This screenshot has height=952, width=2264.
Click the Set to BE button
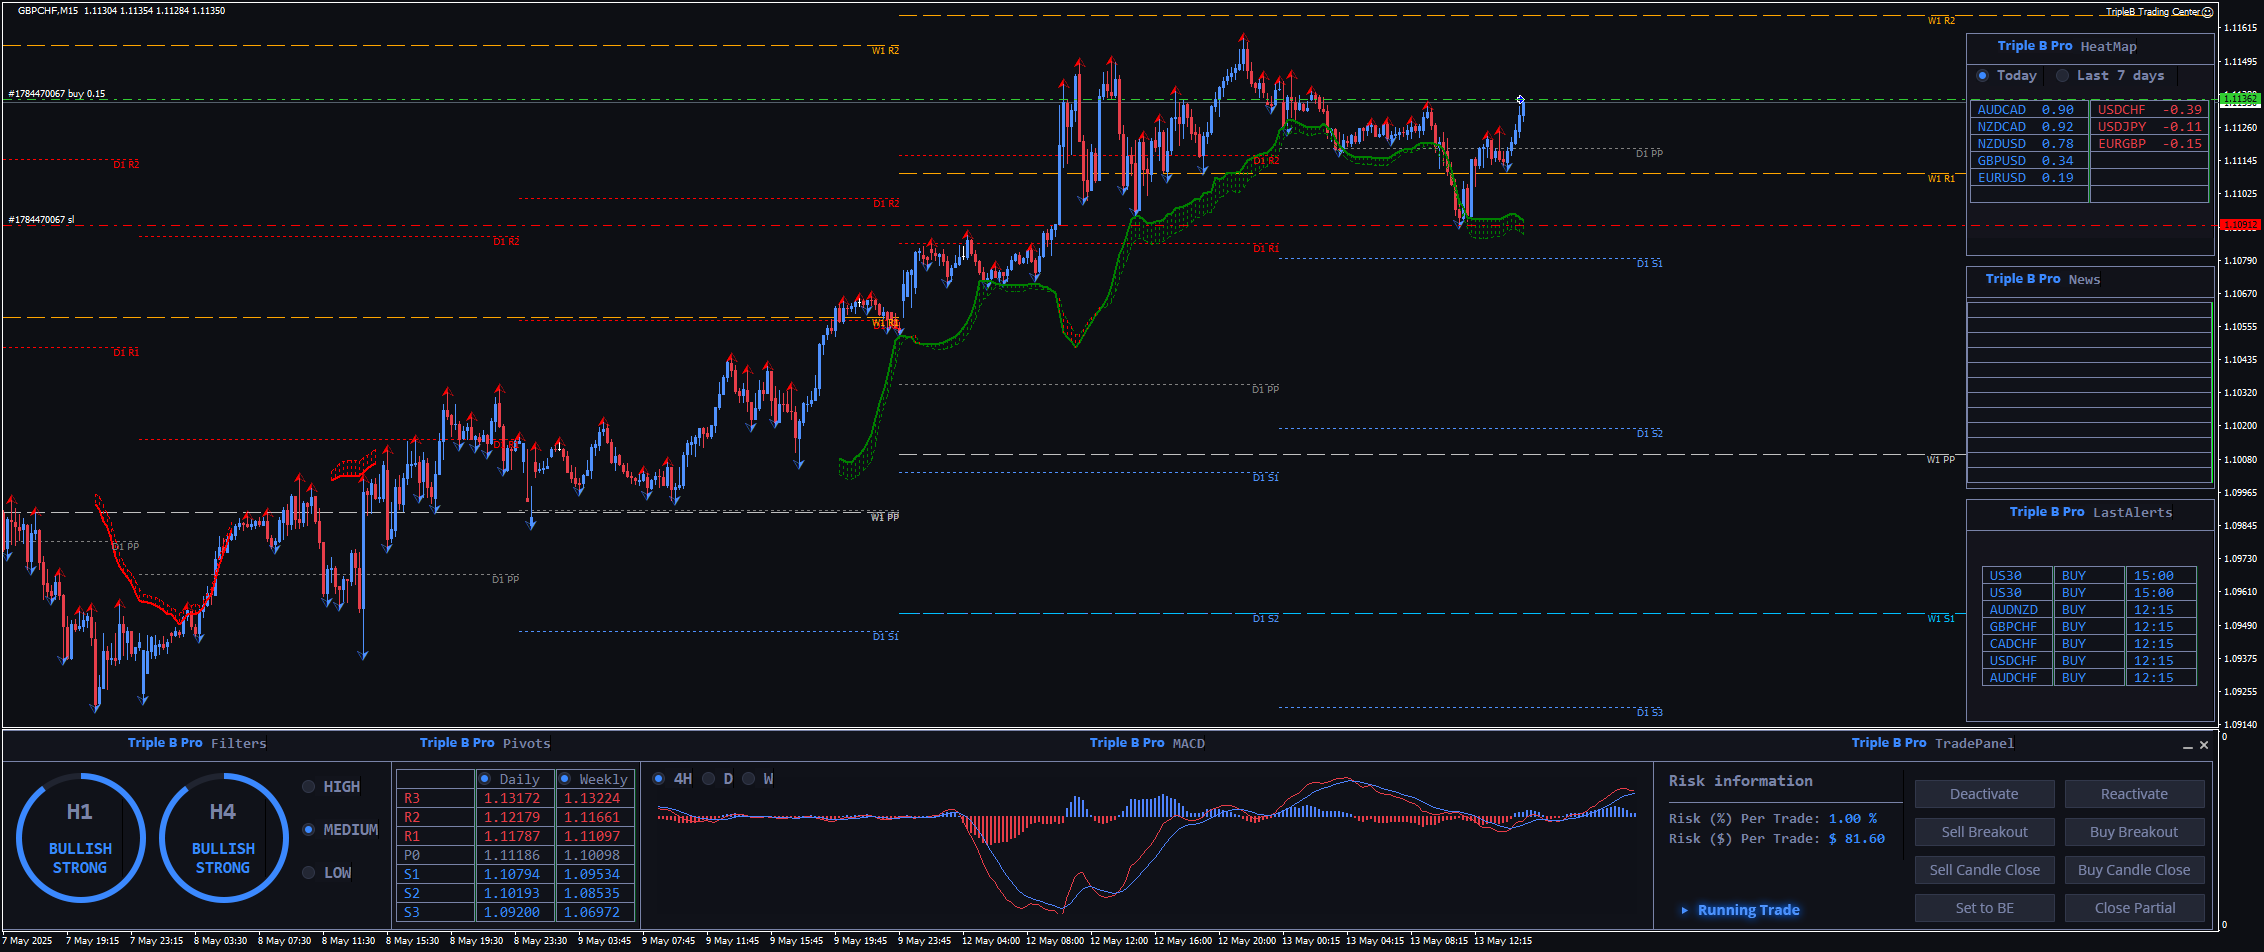(1984, 908)
